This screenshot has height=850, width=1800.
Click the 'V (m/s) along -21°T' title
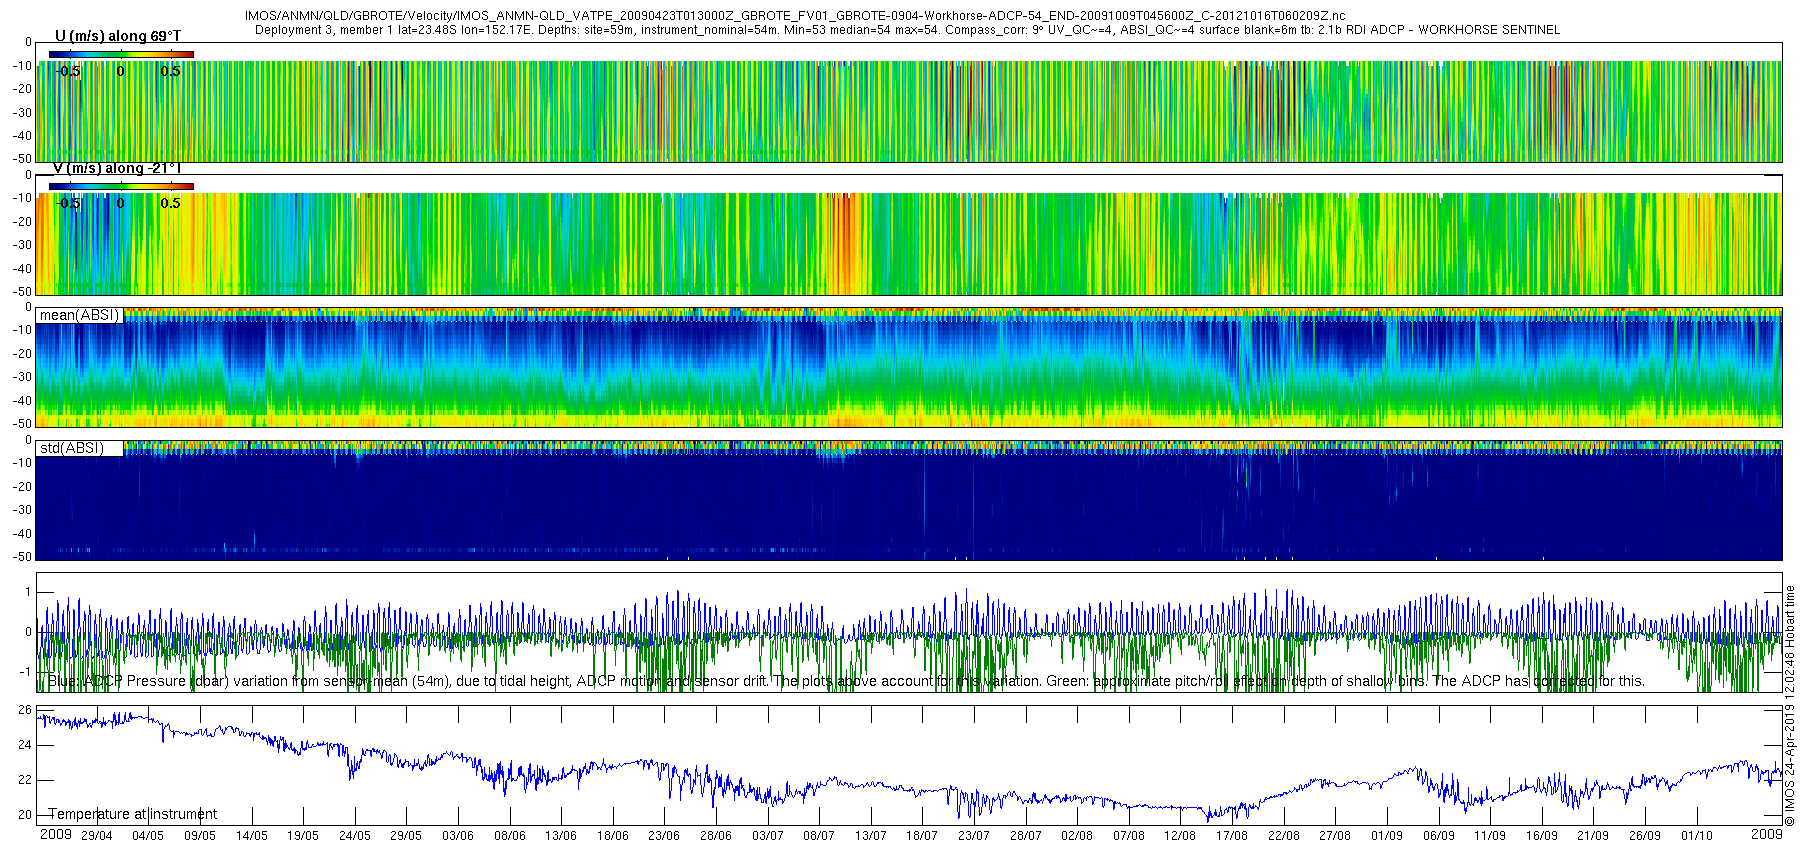coord(117,168)
